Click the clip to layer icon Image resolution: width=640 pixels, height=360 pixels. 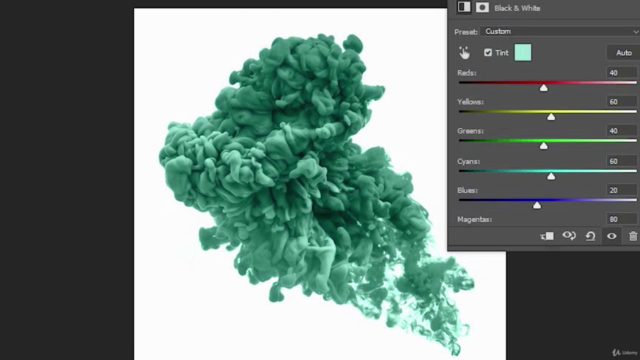547,236
